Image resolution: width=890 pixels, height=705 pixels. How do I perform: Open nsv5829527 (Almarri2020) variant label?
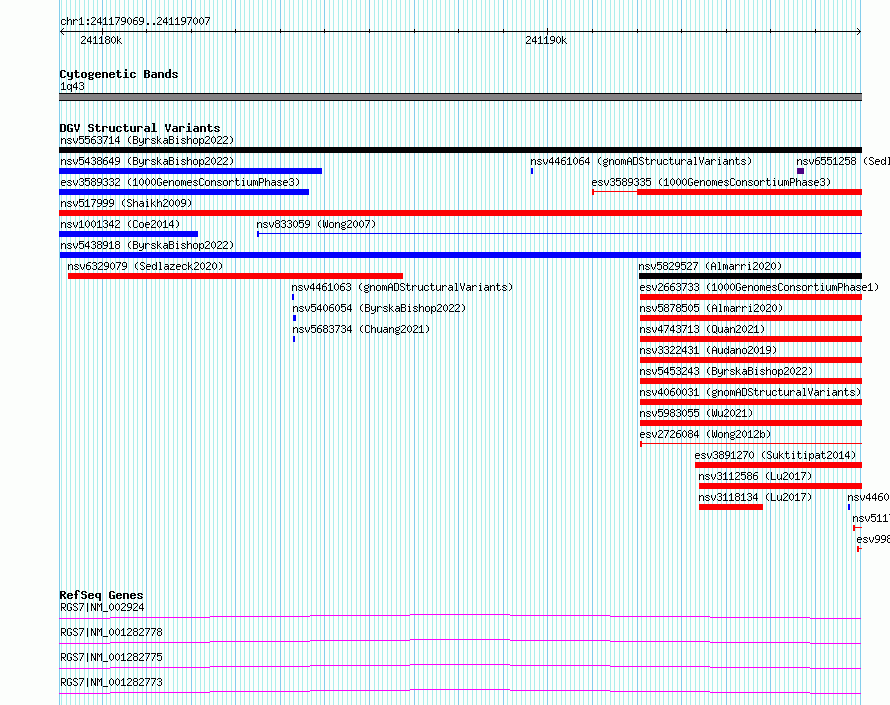click(710, 266)
